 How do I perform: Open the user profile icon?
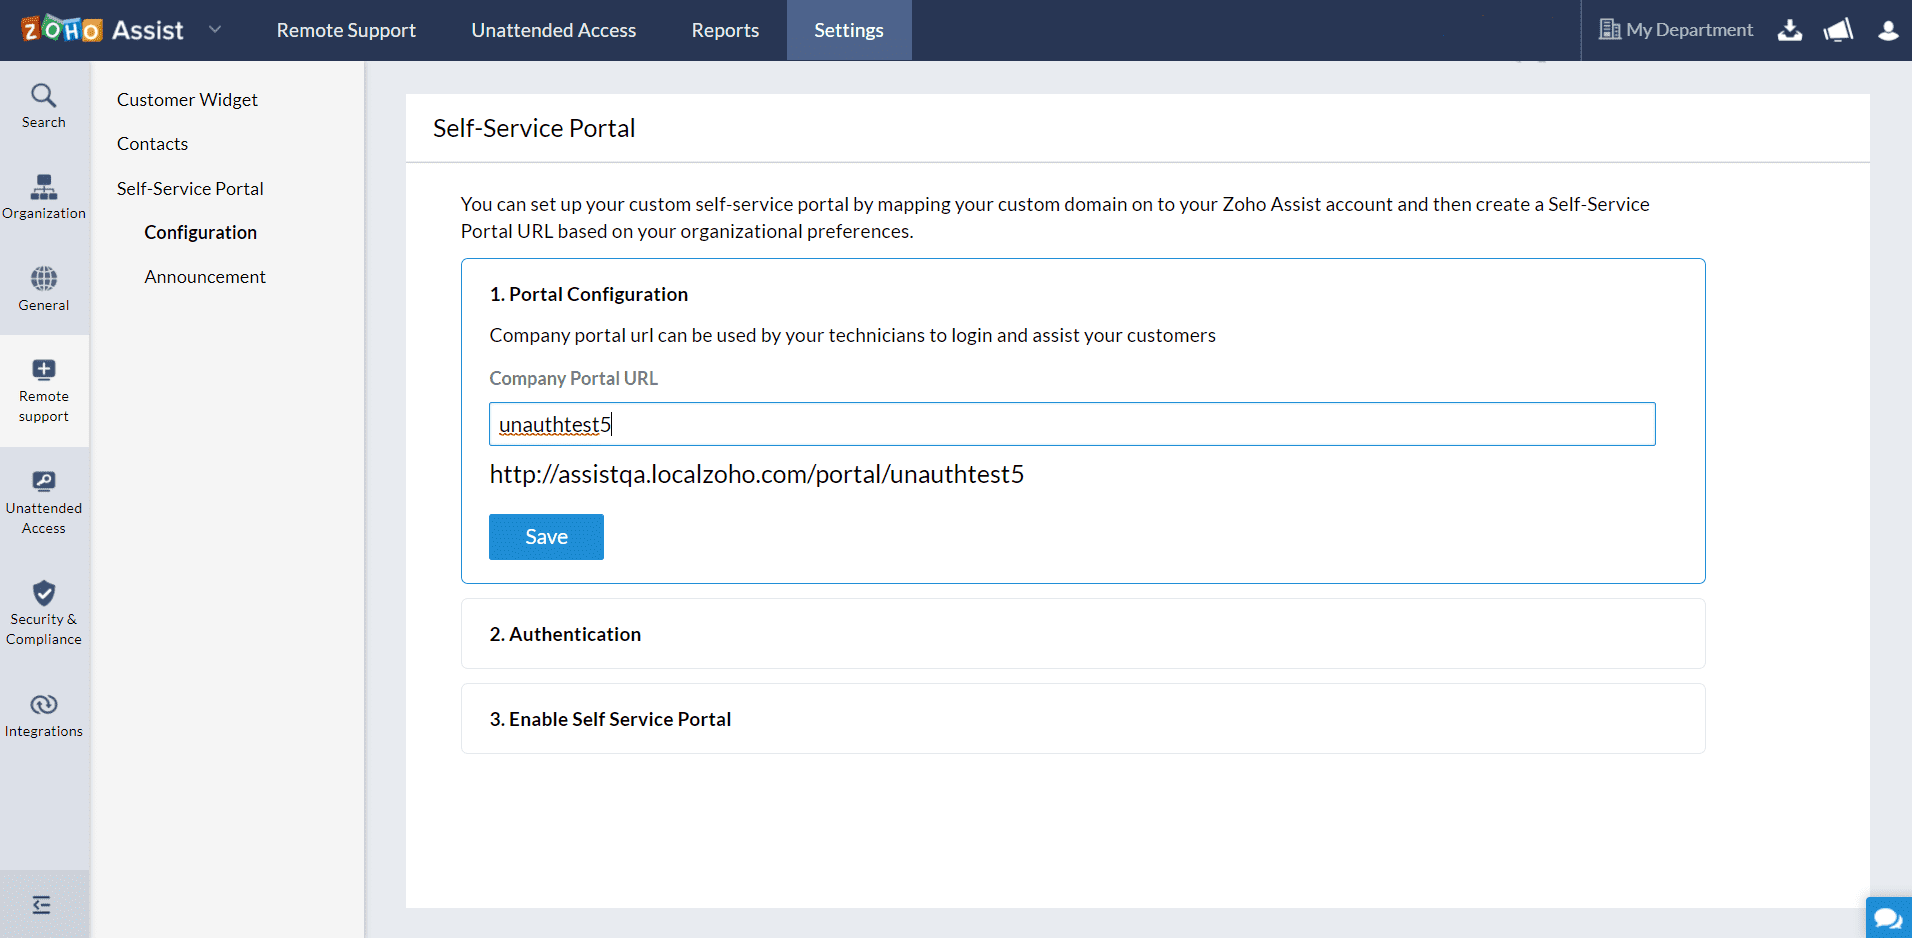click(1887, 30)
